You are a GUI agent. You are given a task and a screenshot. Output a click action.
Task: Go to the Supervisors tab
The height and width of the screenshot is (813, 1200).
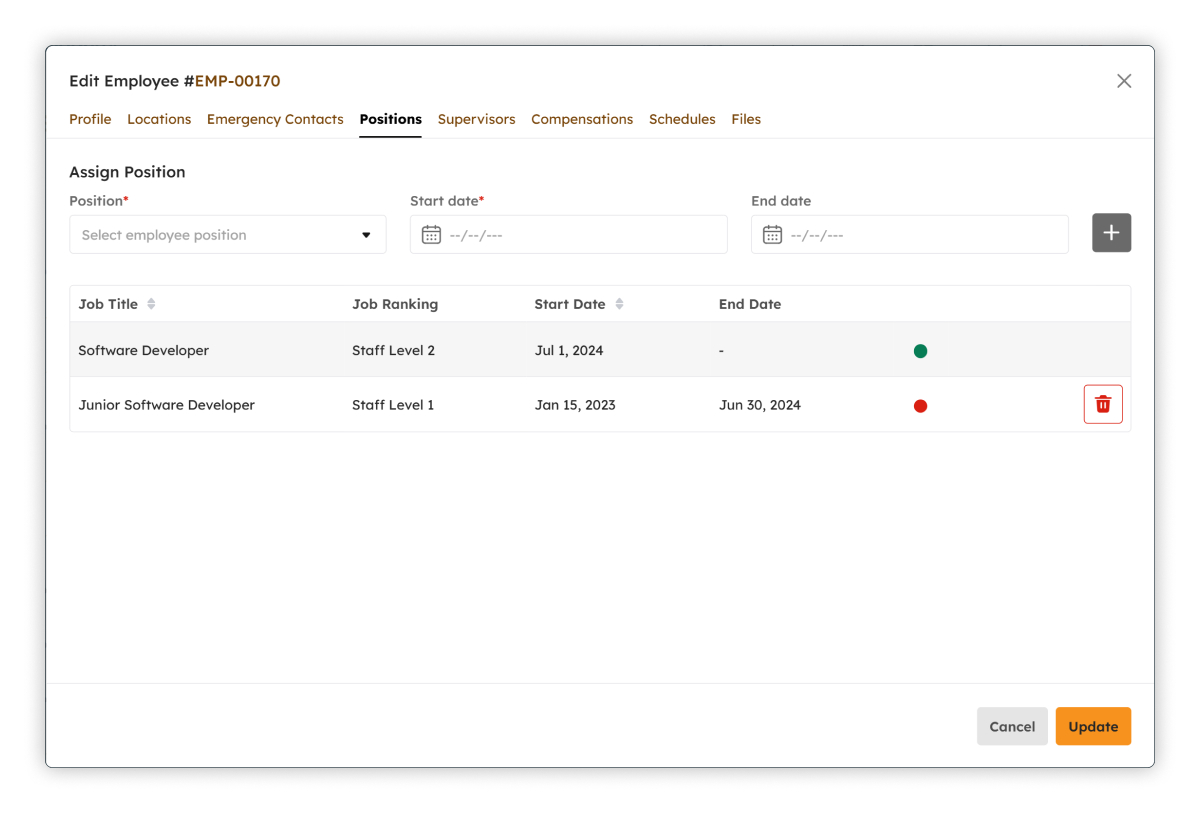[x=476, y=119]
